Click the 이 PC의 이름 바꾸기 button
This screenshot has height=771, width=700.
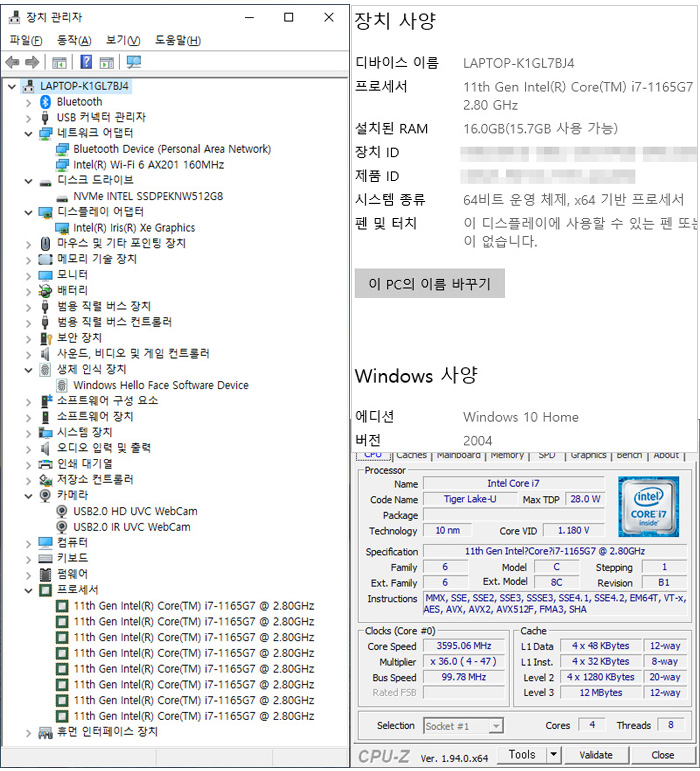[430, 284]
